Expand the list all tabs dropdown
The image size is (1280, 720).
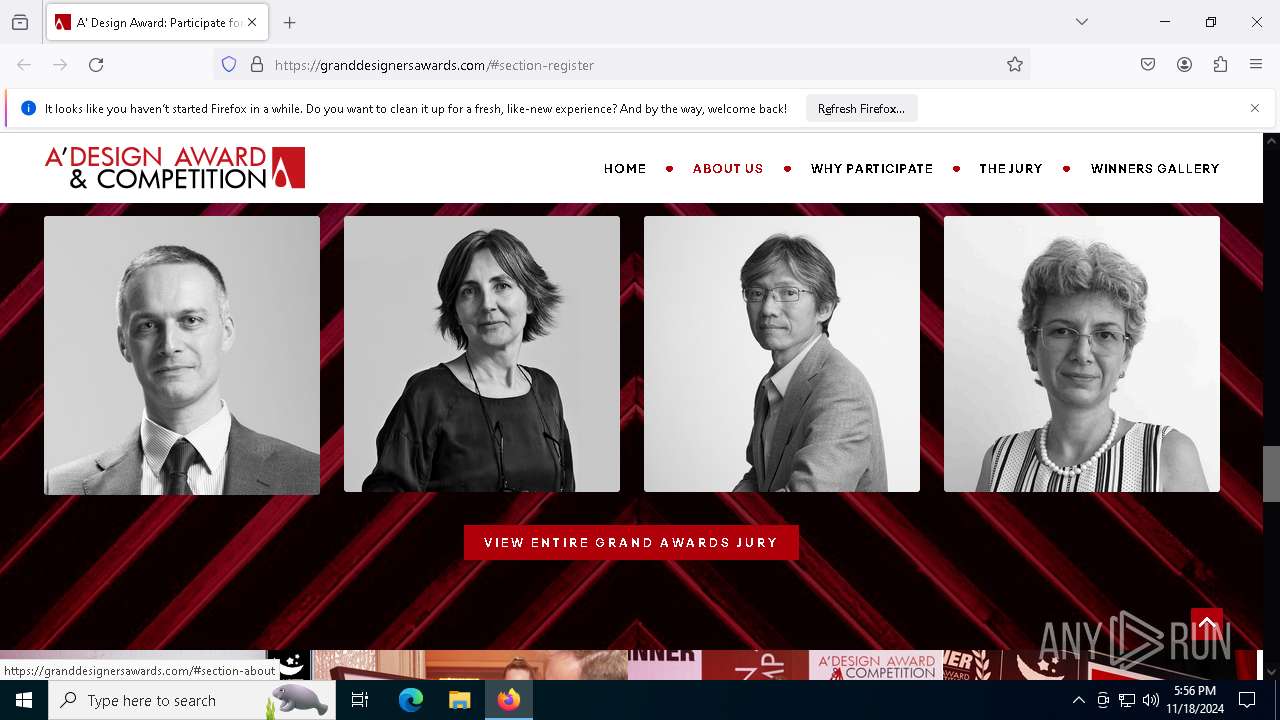pos(1082,22)
